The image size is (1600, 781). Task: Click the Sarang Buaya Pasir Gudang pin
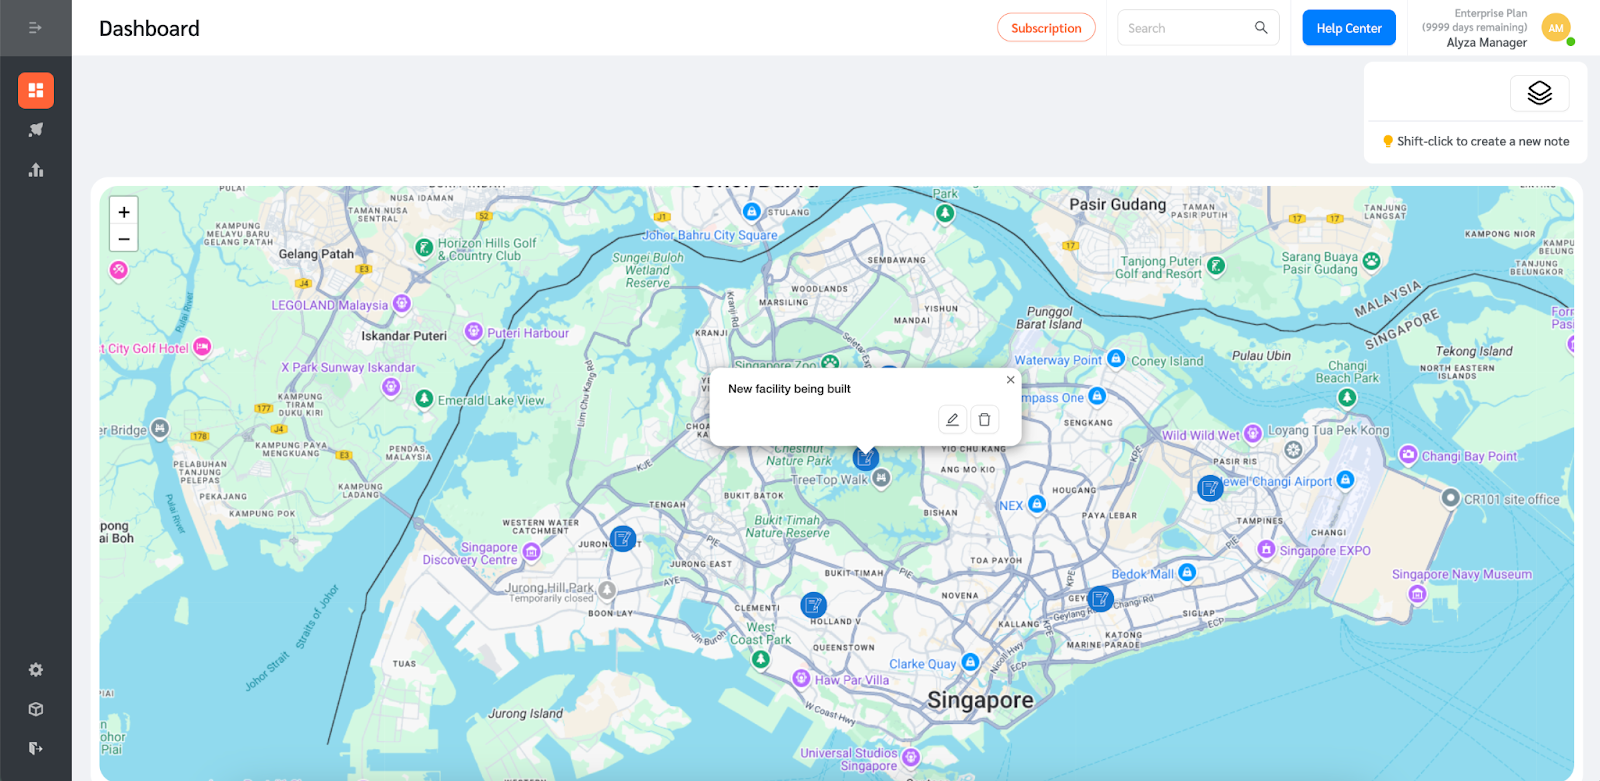click(x=1371, y=260)
